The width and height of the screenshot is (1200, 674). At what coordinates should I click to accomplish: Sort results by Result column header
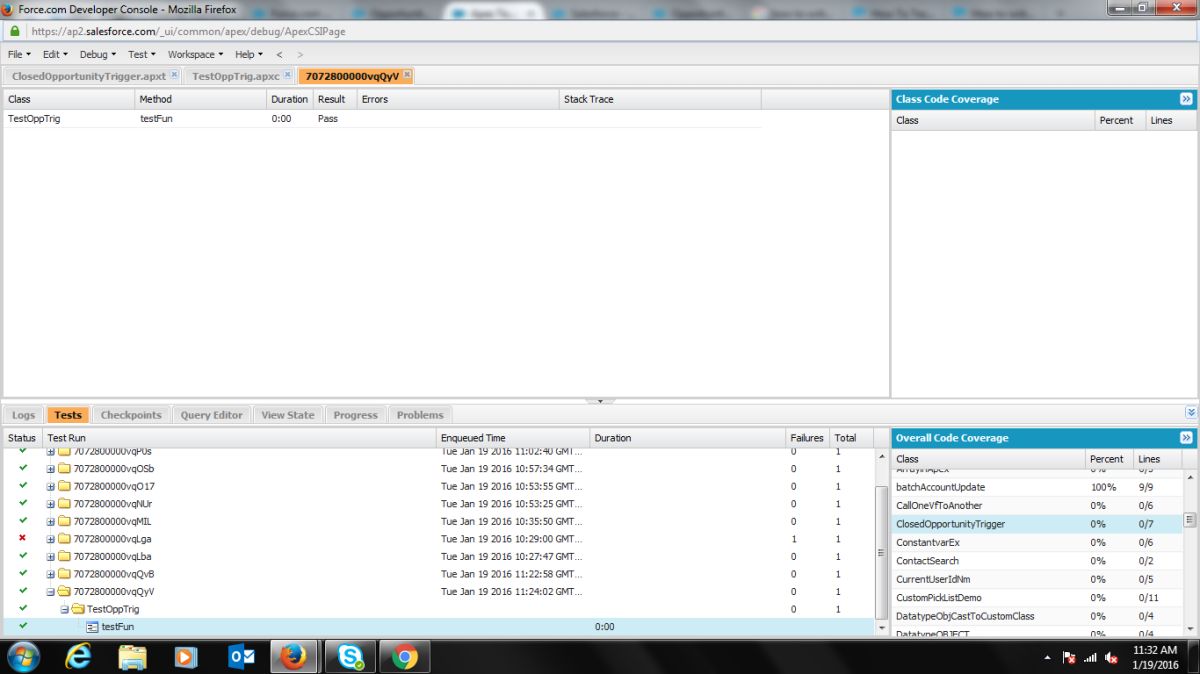coord(335,99)
